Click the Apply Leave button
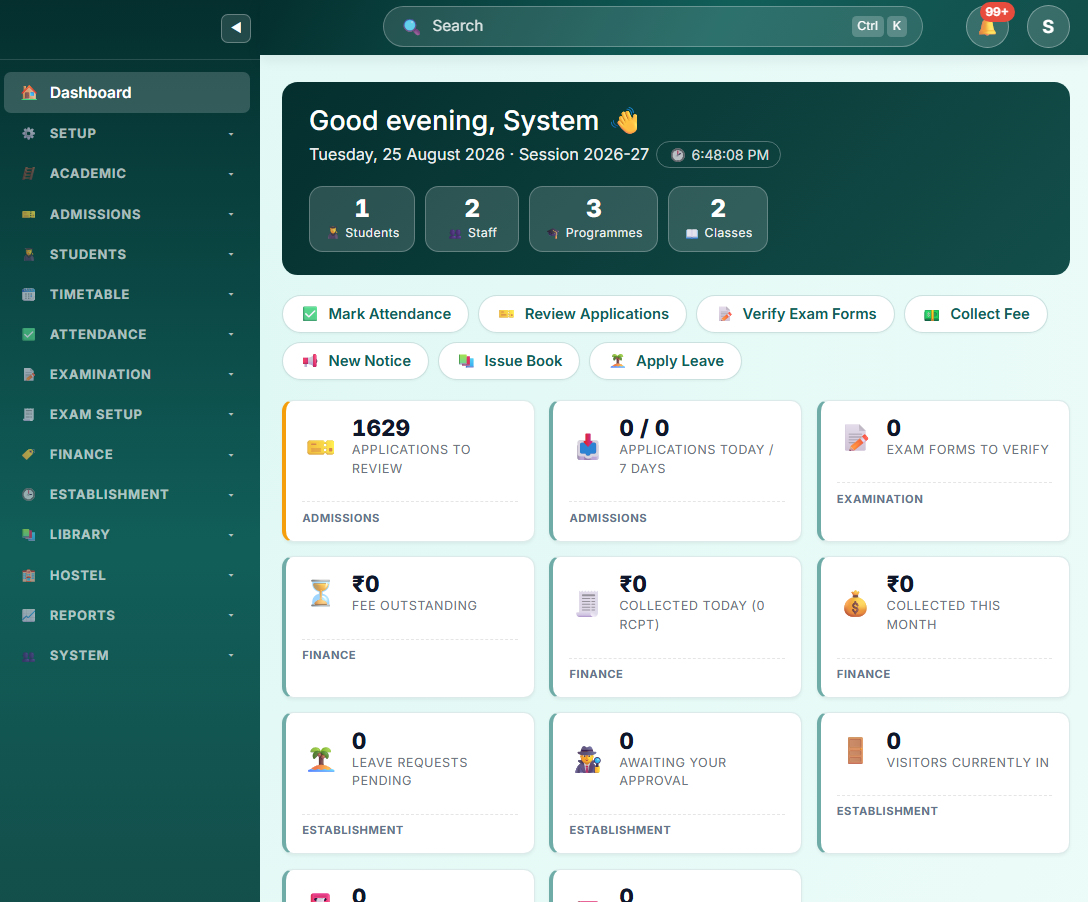1088x902 pixels. (x=665, y=361)
